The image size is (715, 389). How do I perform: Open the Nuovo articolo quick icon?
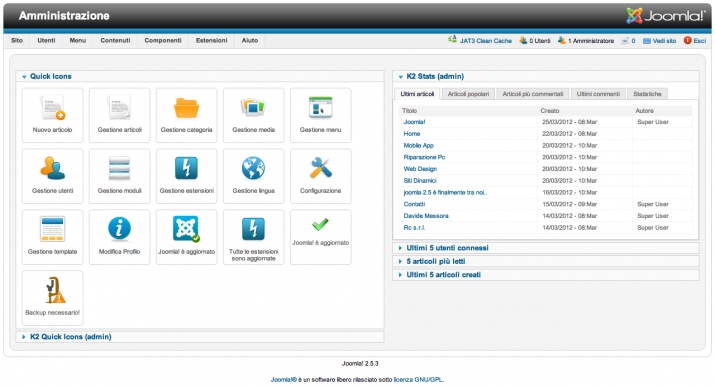tap(52, 115)
